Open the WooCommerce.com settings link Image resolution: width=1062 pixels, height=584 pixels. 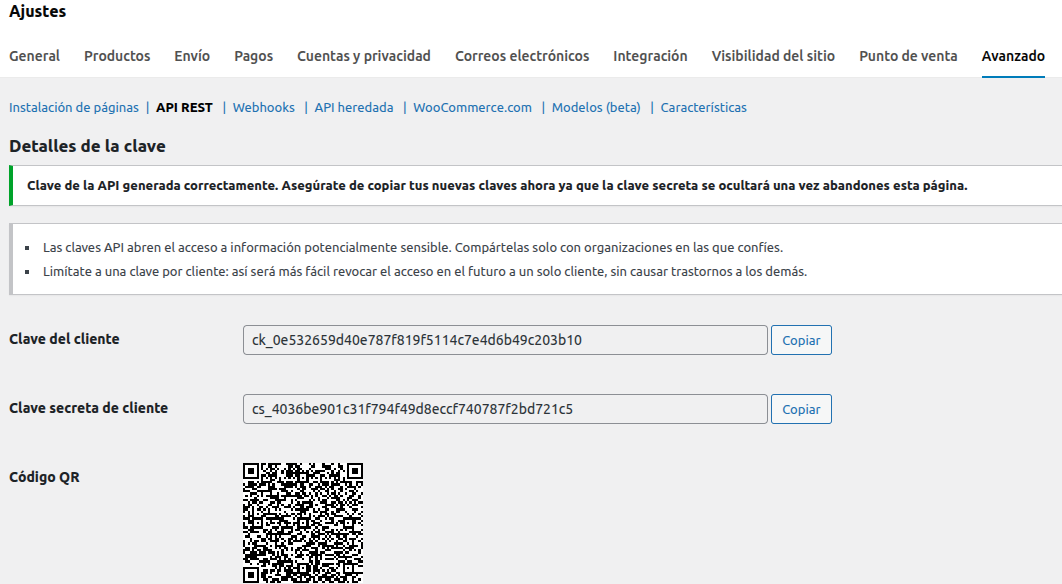click(x=472, y=107)
